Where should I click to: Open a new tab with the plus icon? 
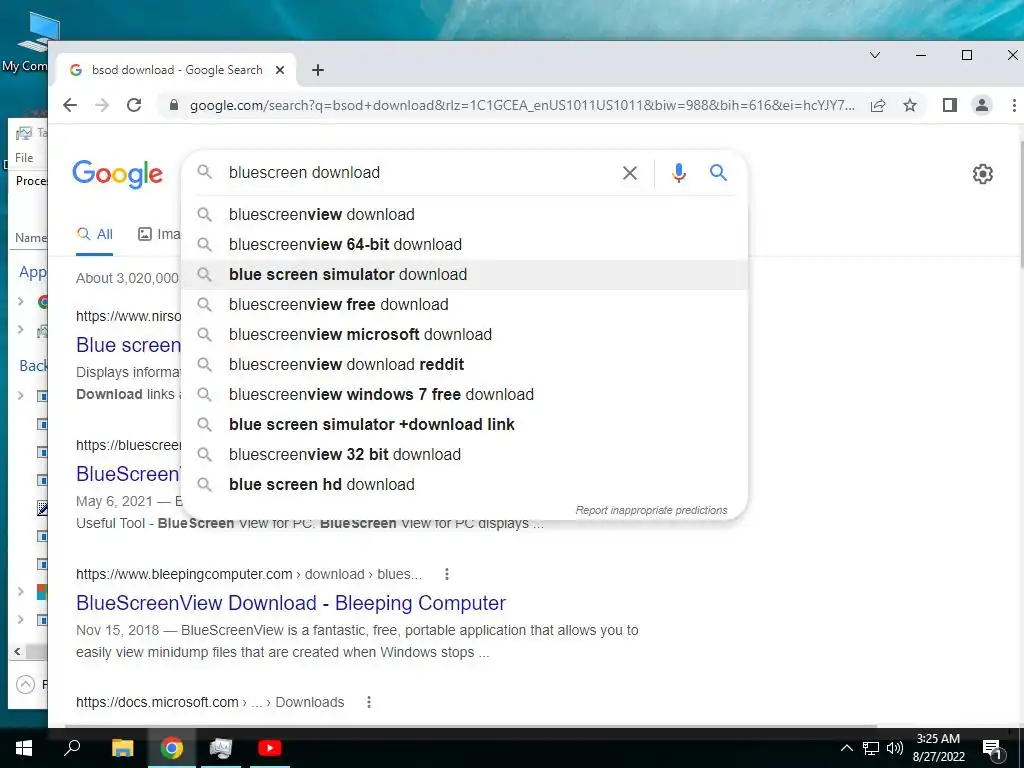318,70
